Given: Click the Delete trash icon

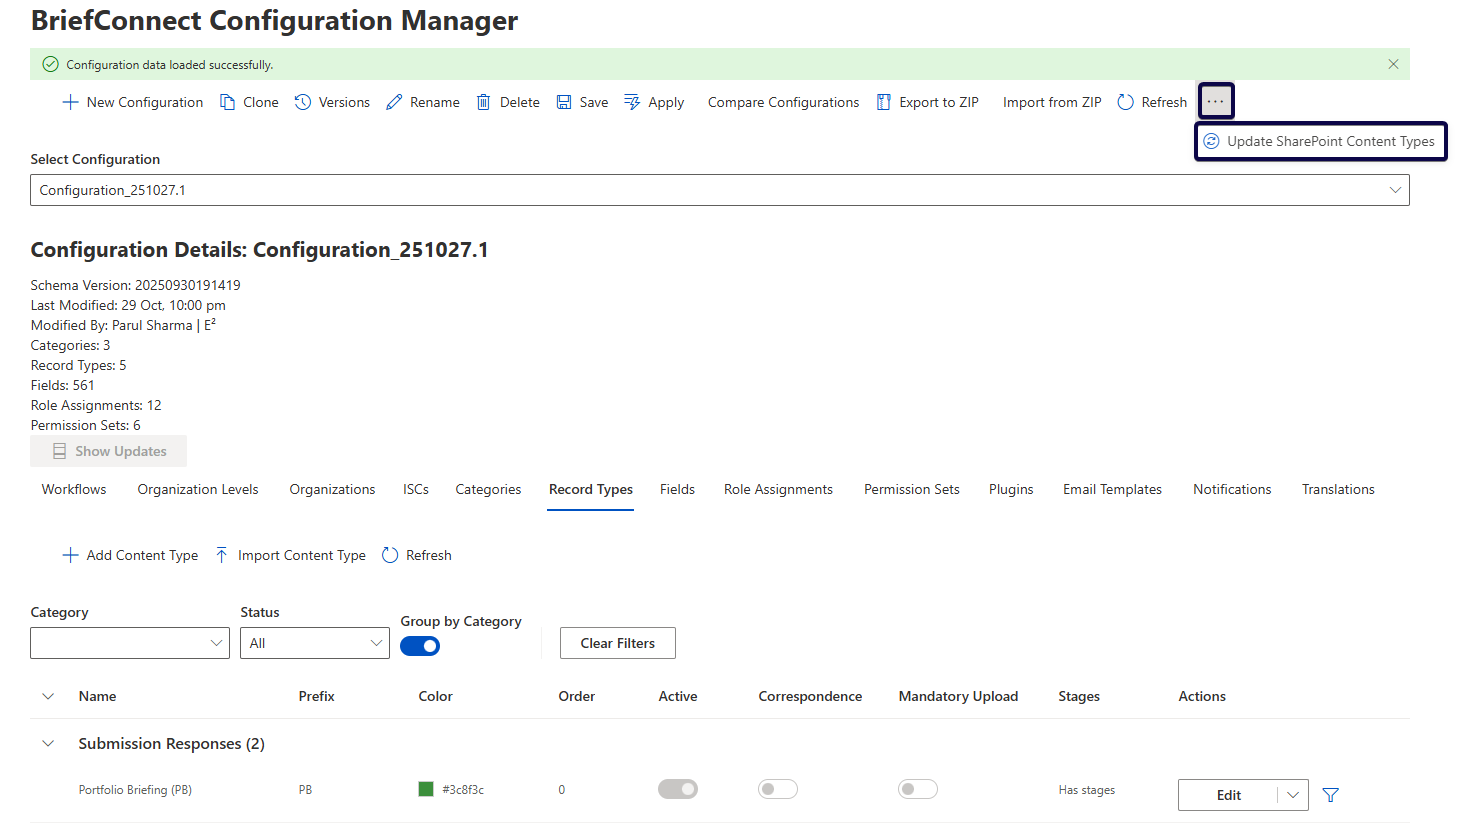Looking at the screenshot, I should click(484, 102).
